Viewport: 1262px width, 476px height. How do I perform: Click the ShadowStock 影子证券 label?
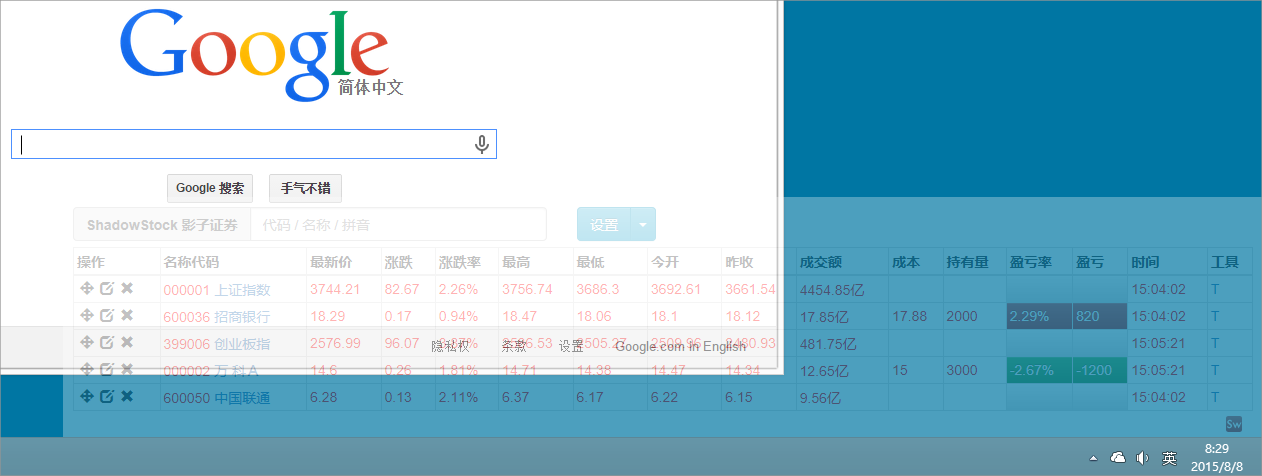(162, 225)
